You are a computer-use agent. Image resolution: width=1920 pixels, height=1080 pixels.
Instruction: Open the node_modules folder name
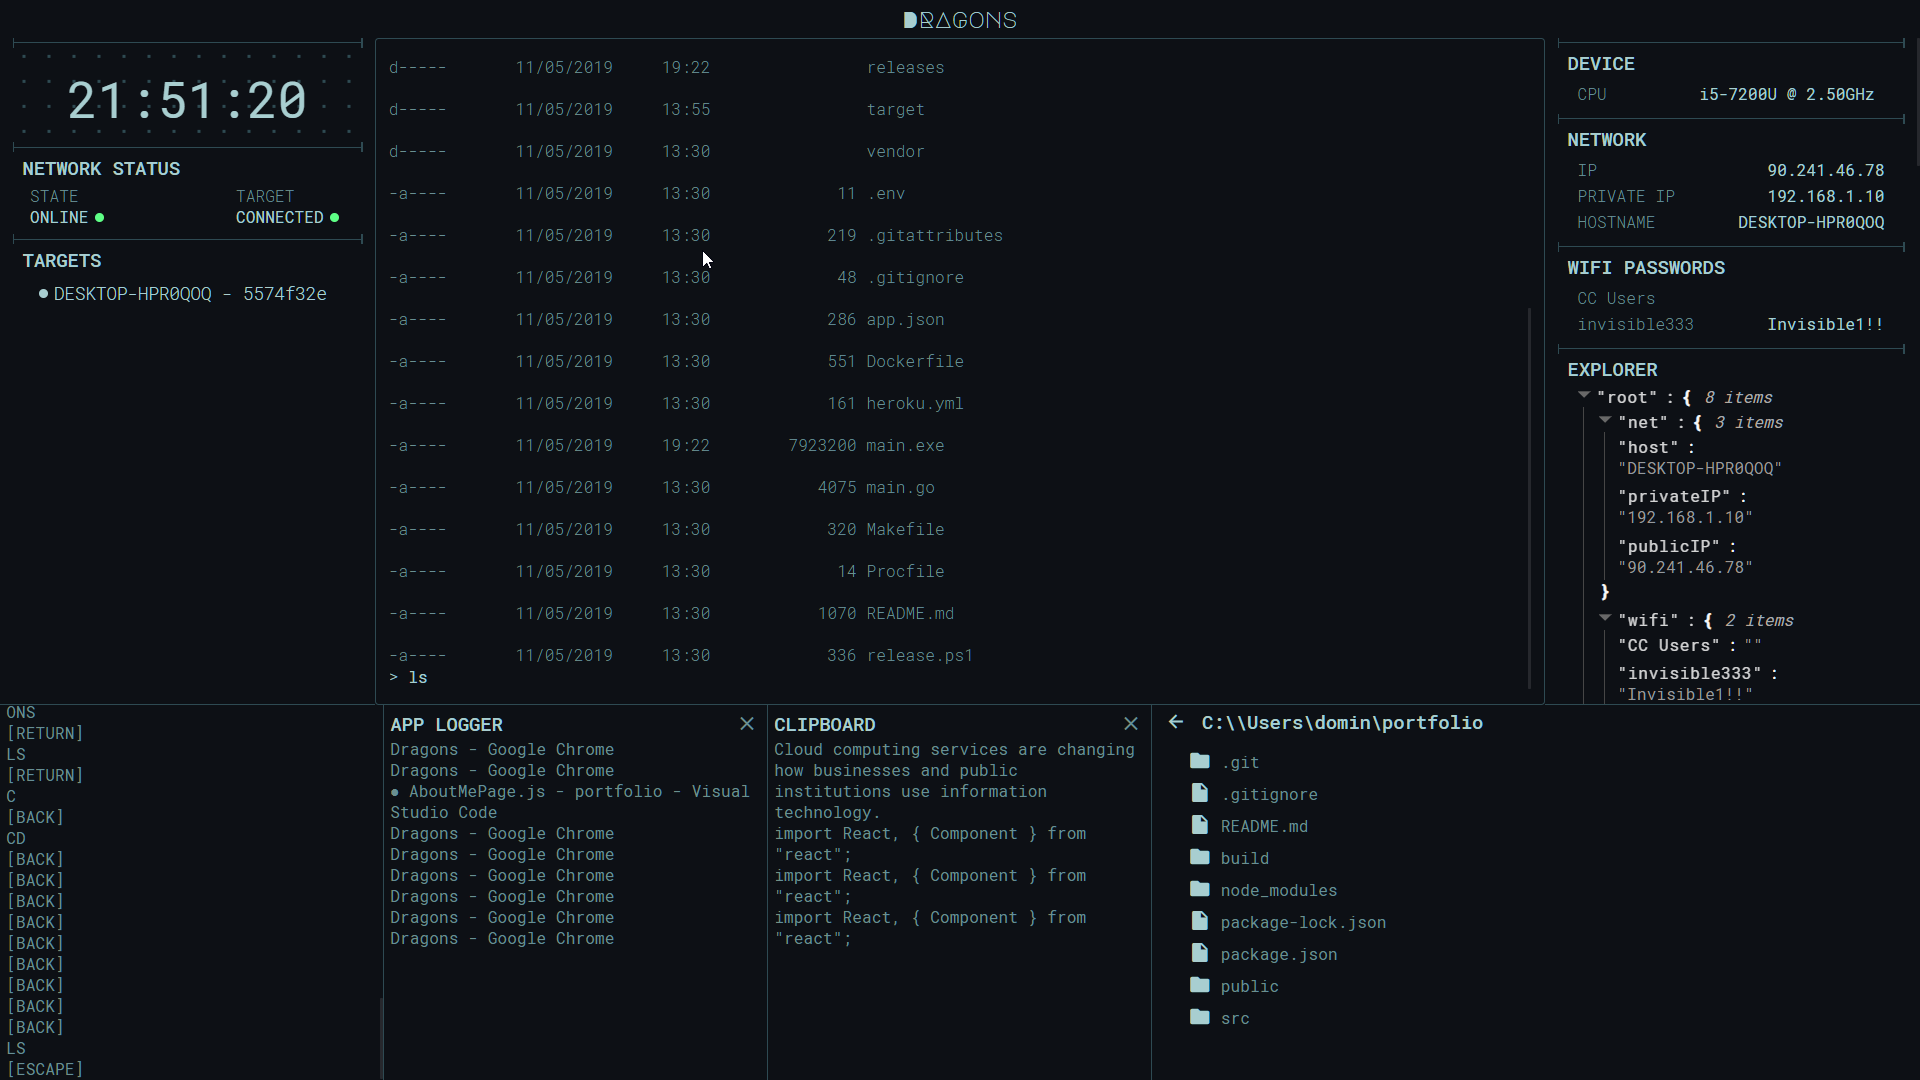point(1278,891)
